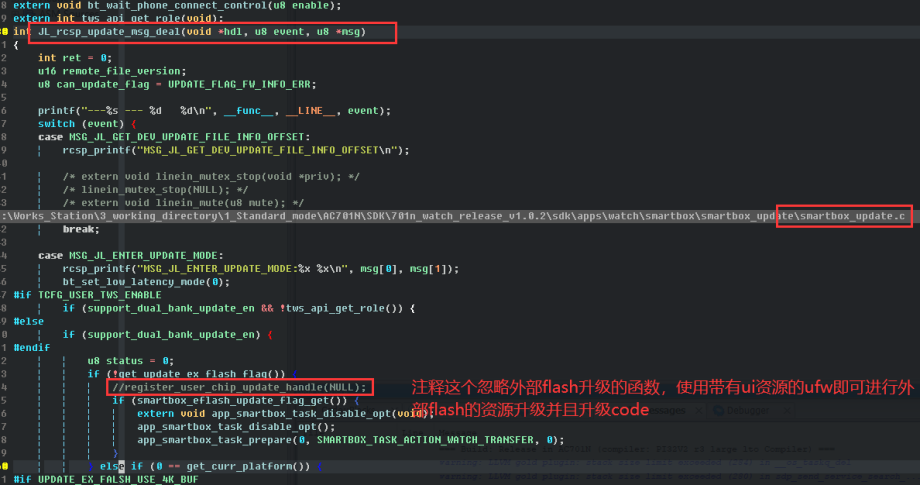Click '#if UPDATE_EX_FALSH_USE_4K_BUF' directive
Viewport: 920px width, 485px height.
click(106, 479)
